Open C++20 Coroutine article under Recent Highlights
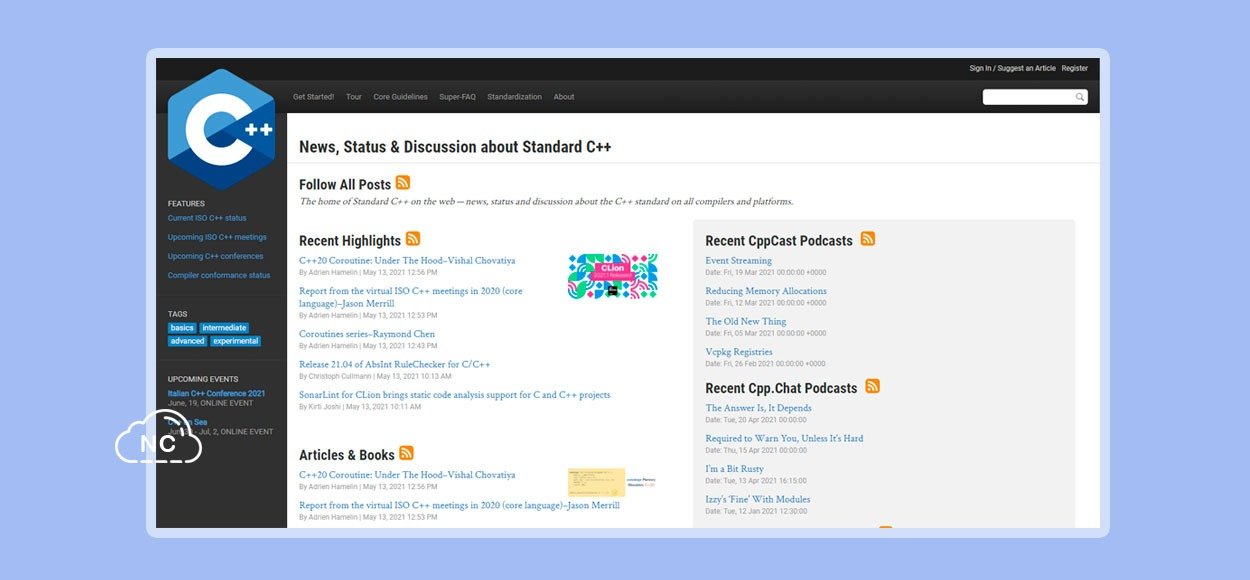This screenshot has height=580, width=1250. (x=407, y=261)
